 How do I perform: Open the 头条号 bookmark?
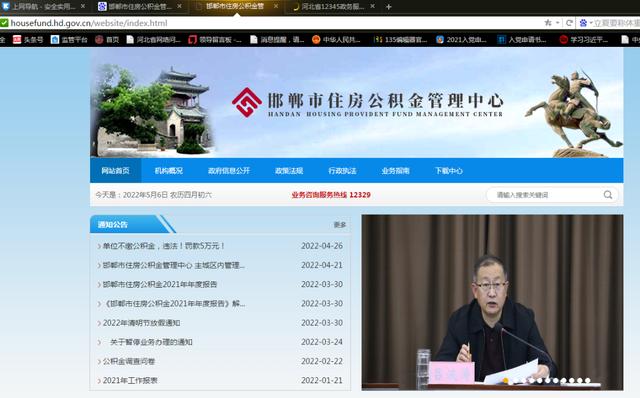point(28,40)
